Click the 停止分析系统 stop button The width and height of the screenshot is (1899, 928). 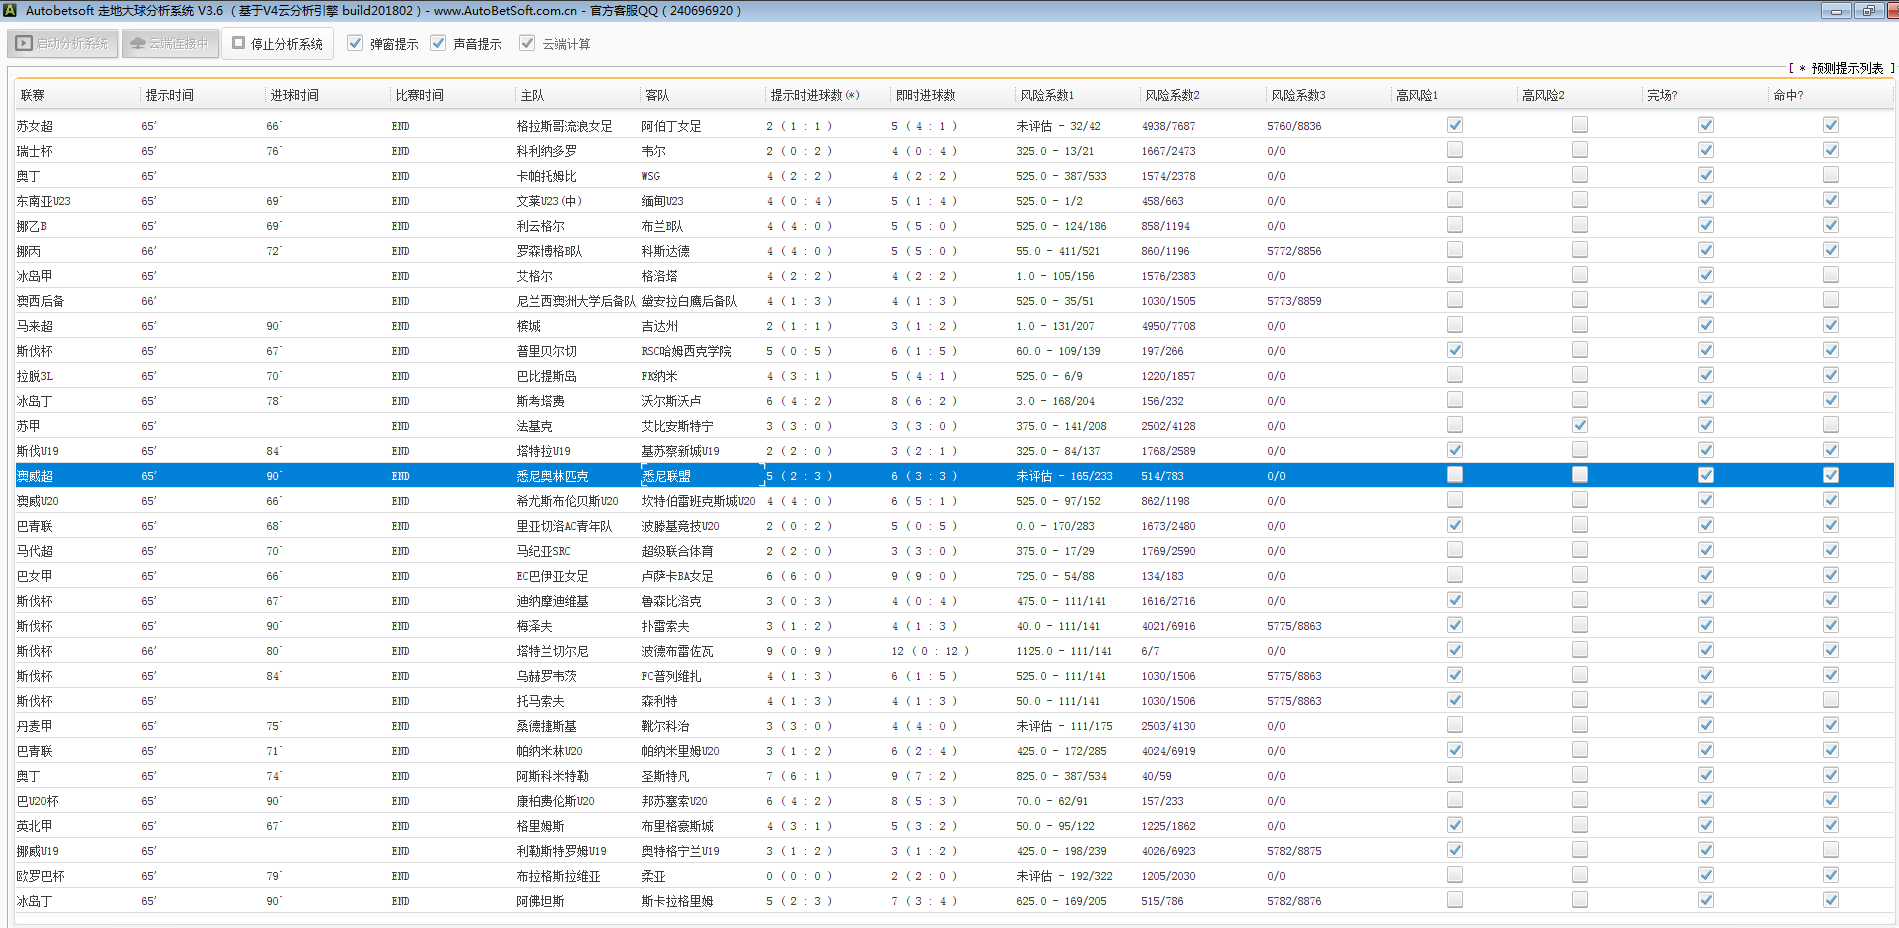(x=277, y=44)
